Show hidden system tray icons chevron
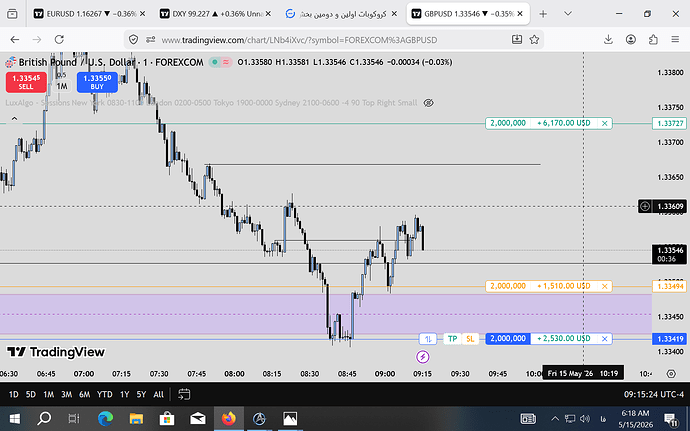 pos(555,418)
